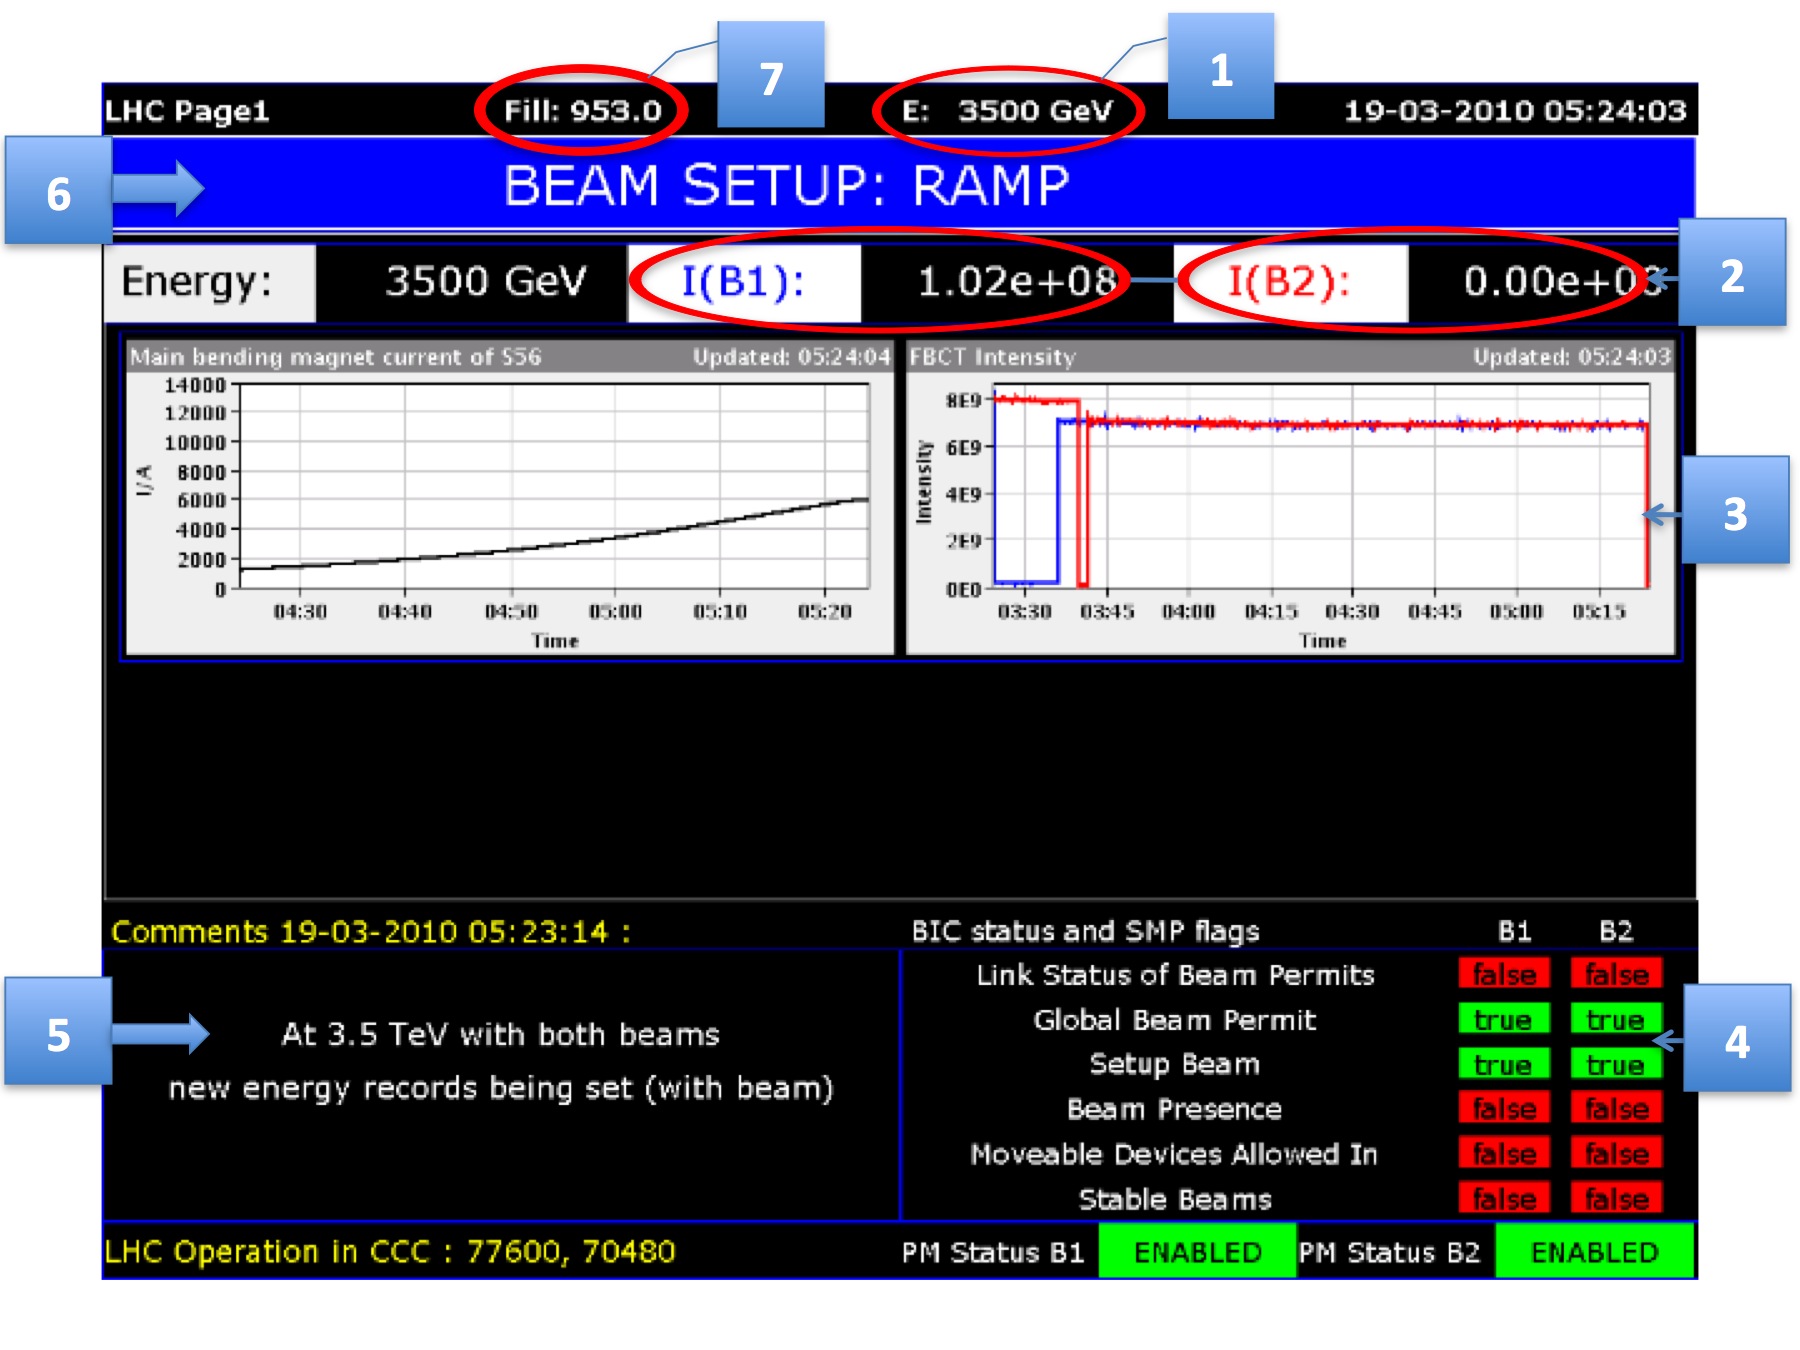Select the I(B1) label box
1800x1350 pixels.
tap(743, 282)
